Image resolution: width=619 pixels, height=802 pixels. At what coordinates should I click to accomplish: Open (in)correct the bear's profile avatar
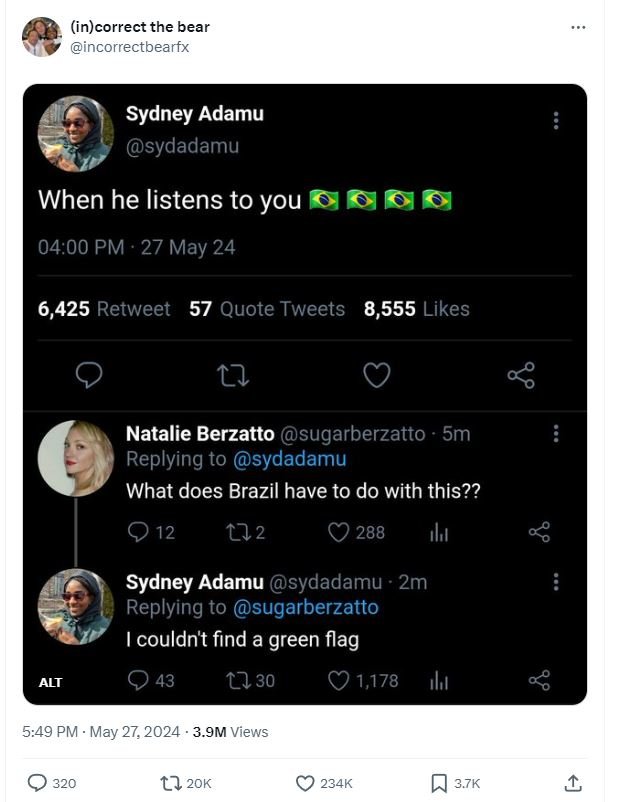click(x=40, y=32)
